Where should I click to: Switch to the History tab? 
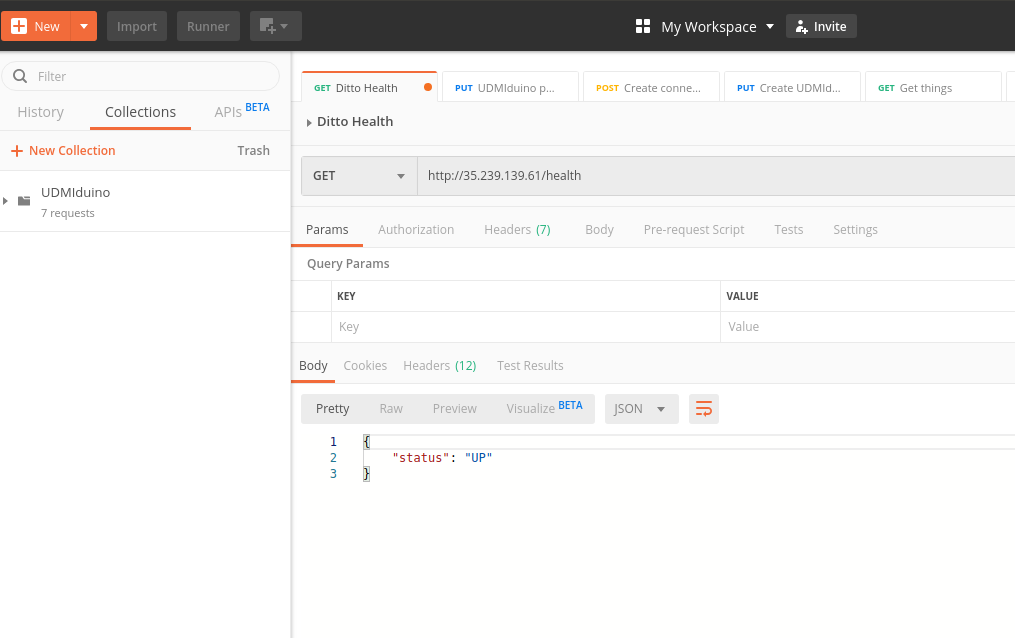pyautogui.click(x=40, y=112)
